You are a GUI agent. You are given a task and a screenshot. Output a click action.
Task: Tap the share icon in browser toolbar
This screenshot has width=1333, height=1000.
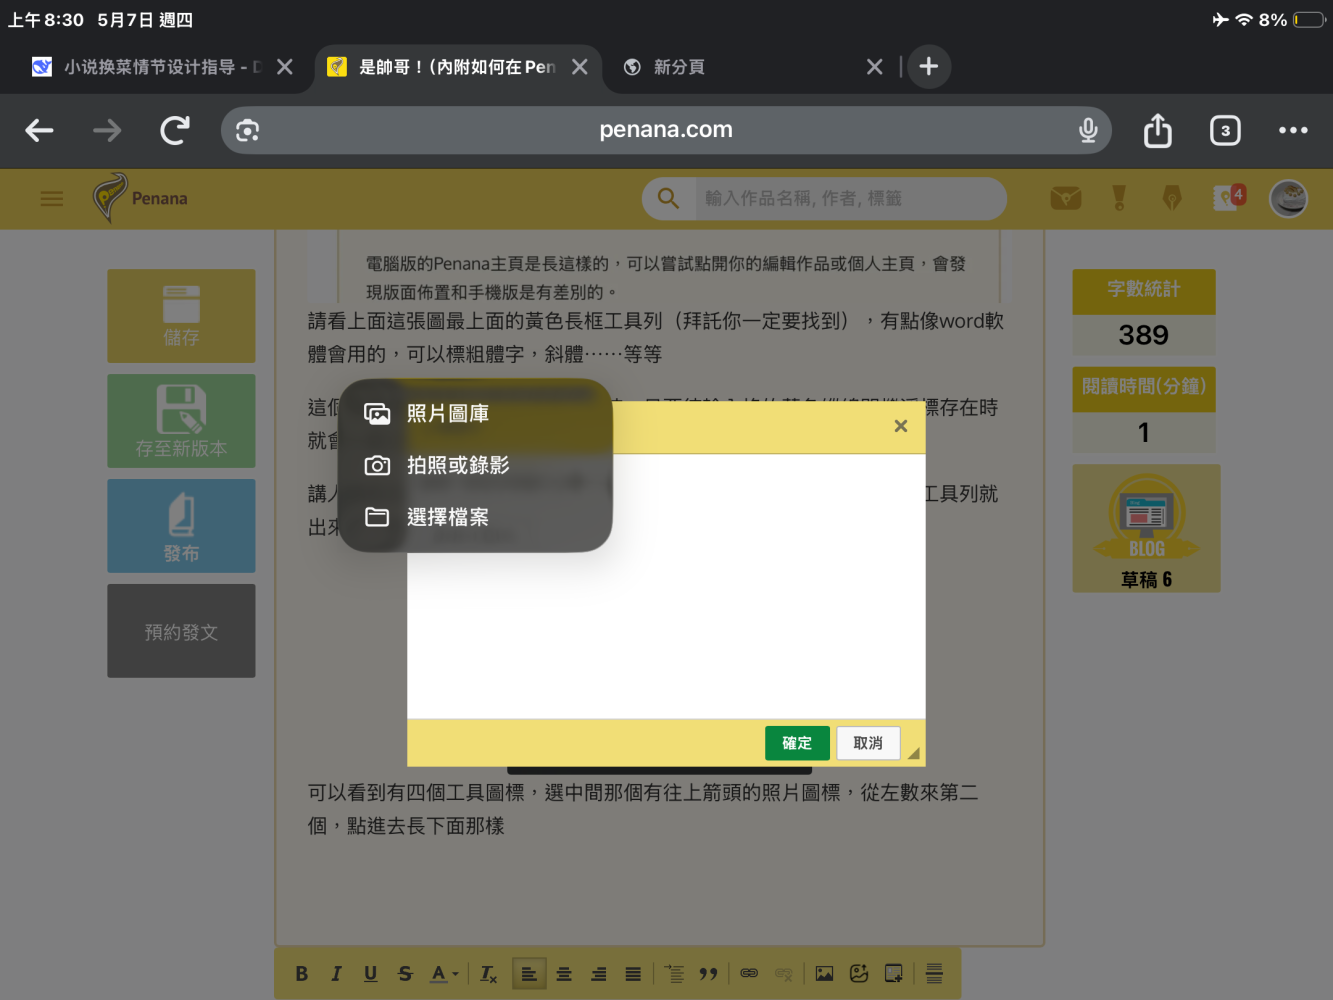(1158, 130)
